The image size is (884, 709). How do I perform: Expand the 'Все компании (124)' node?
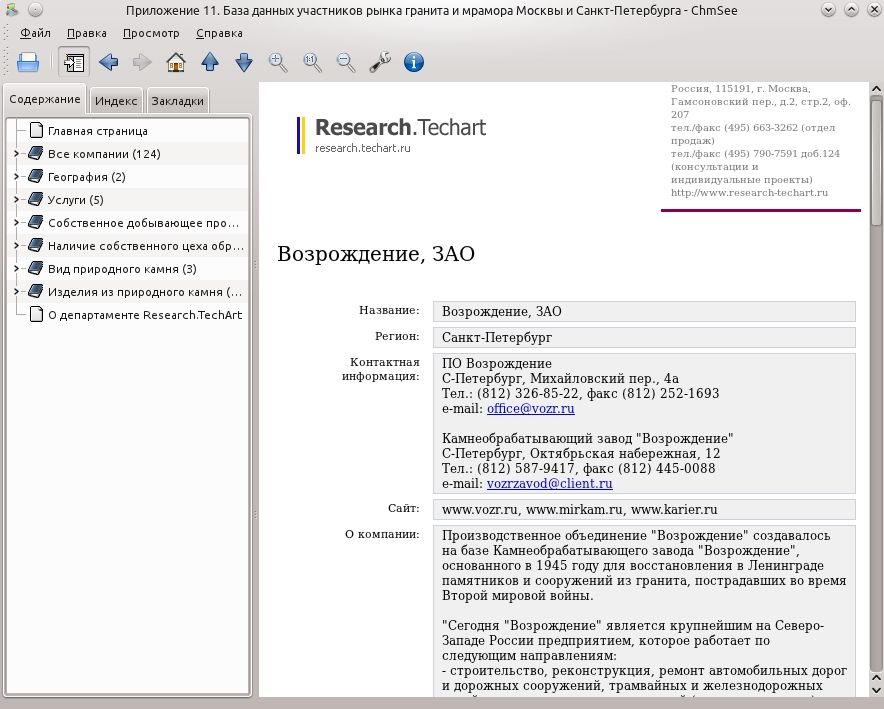(x=16, y=153)
